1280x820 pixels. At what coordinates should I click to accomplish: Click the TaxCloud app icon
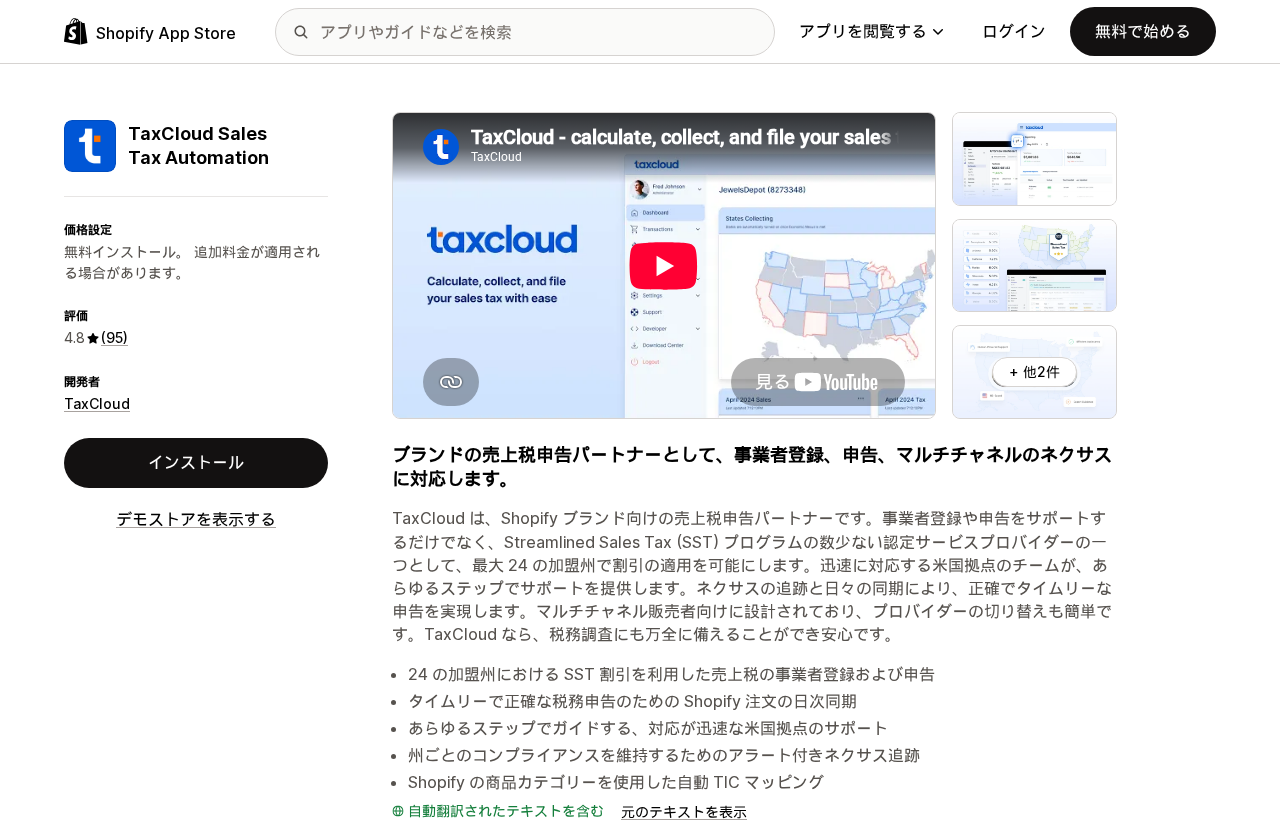coord(90,146)
